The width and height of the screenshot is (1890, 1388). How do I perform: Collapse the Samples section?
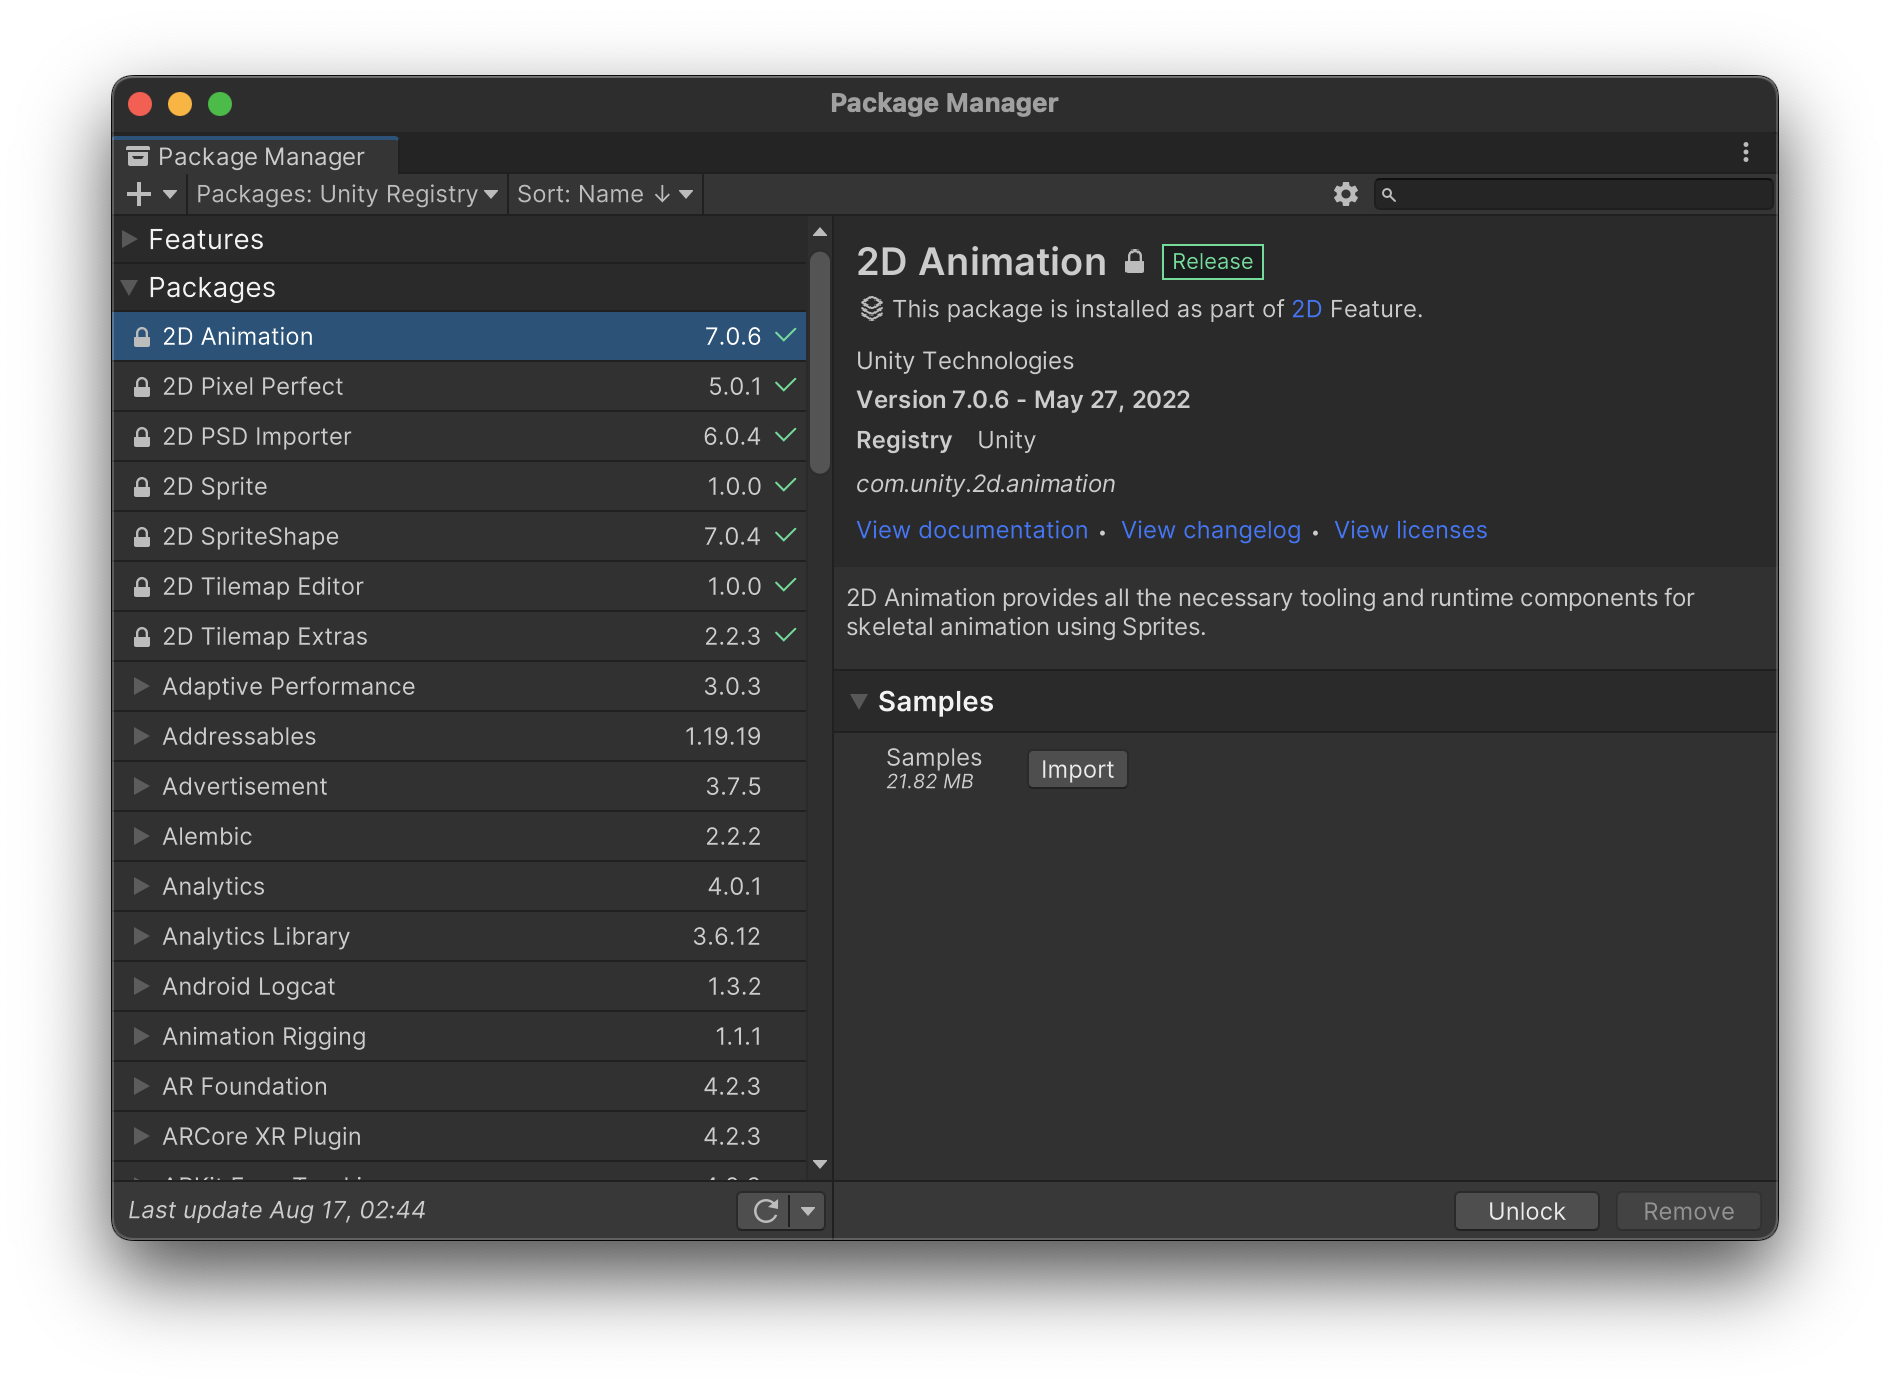858,701
